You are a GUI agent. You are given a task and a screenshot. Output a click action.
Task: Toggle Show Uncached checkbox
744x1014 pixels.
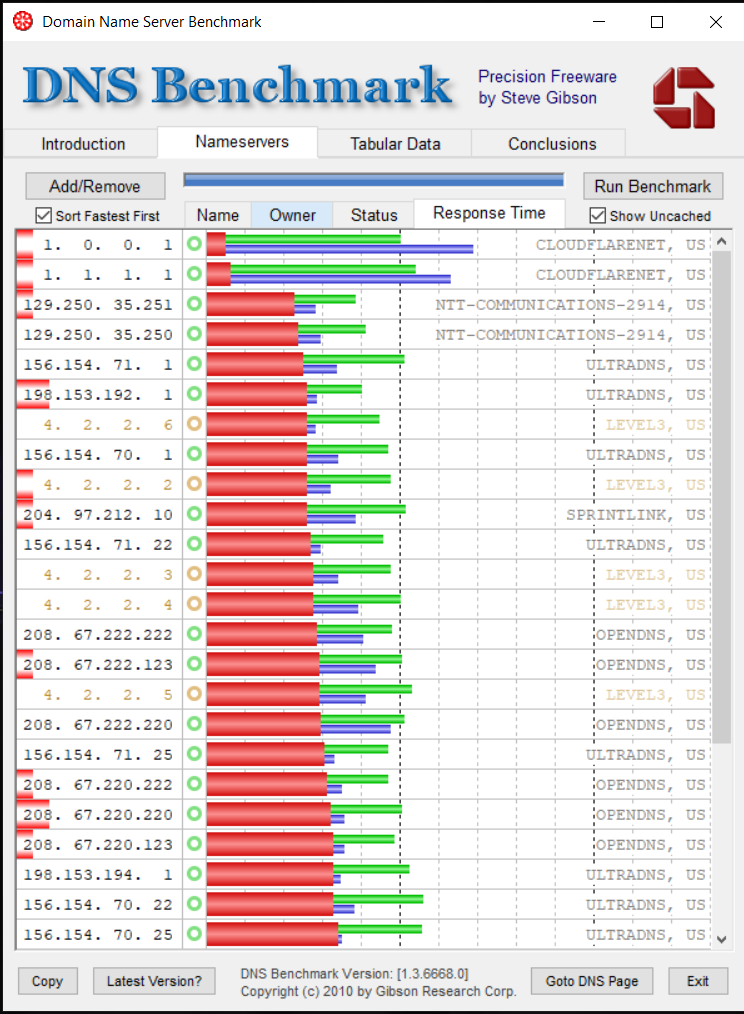point(598,215)
